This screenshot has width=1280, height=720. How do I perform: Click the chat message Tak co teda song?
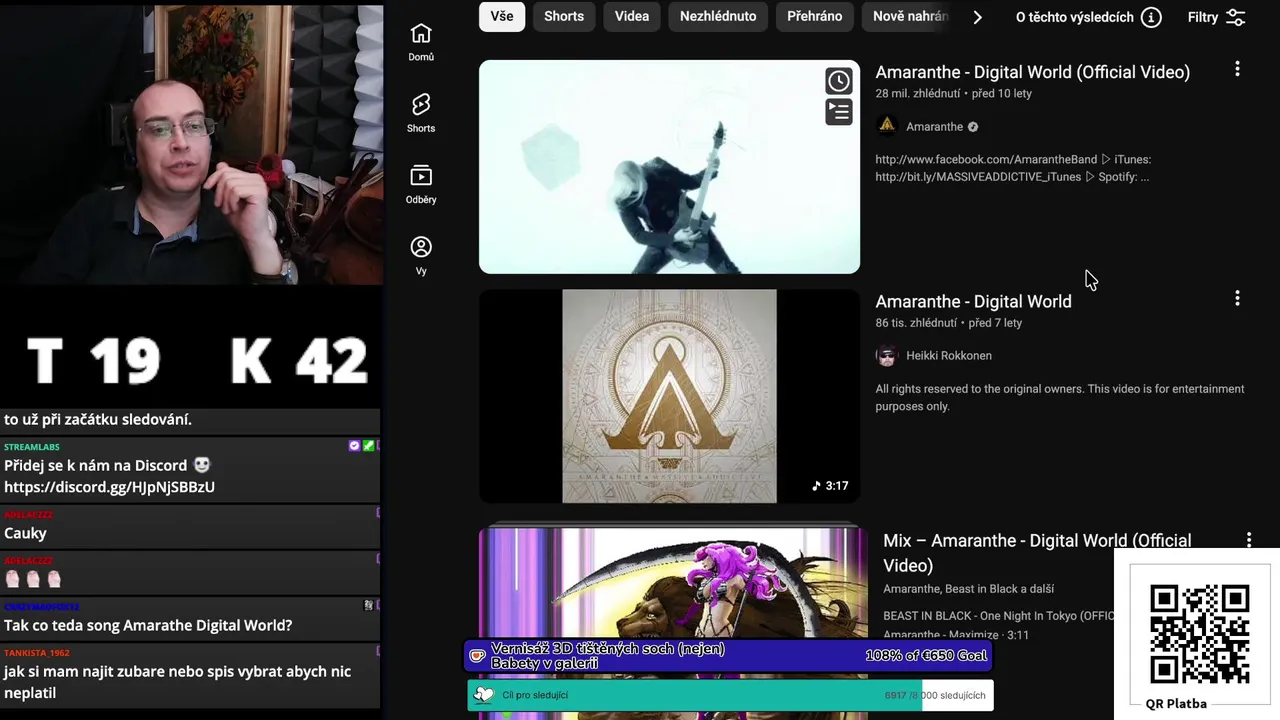(x=148, y=625)
